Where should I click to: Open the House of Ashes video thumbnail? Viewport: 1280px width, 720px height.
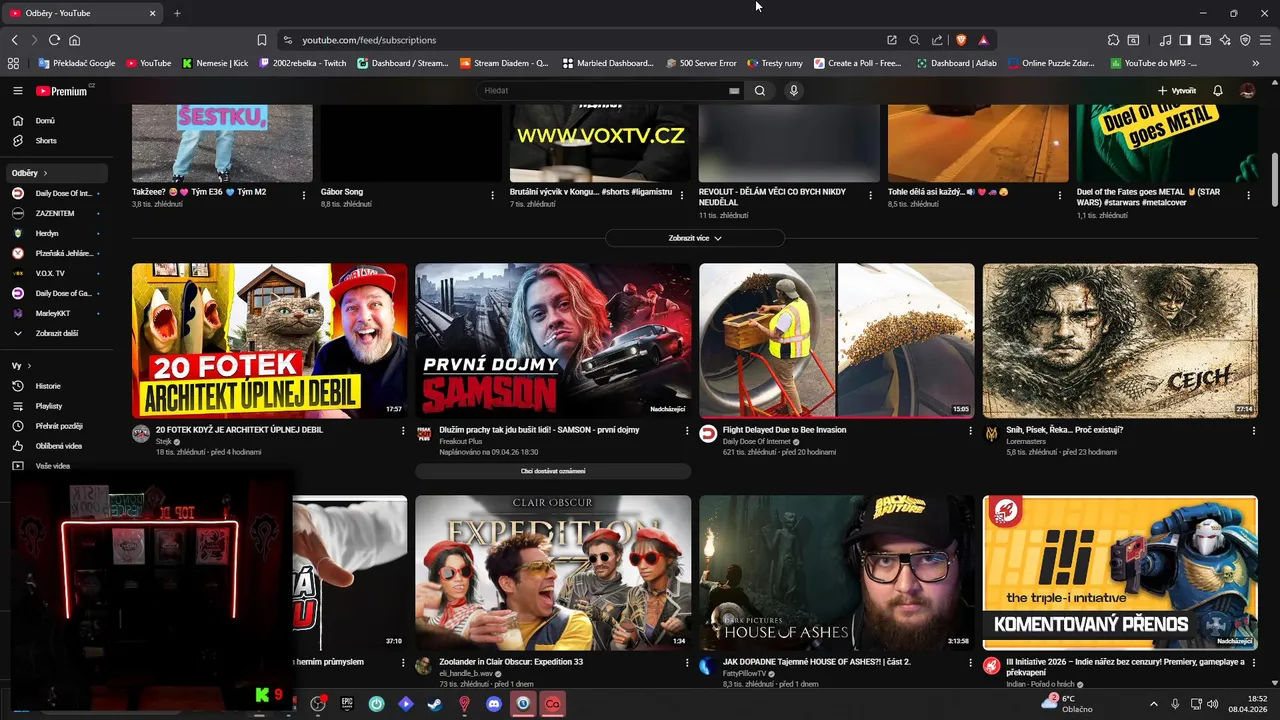pos(837,573)
